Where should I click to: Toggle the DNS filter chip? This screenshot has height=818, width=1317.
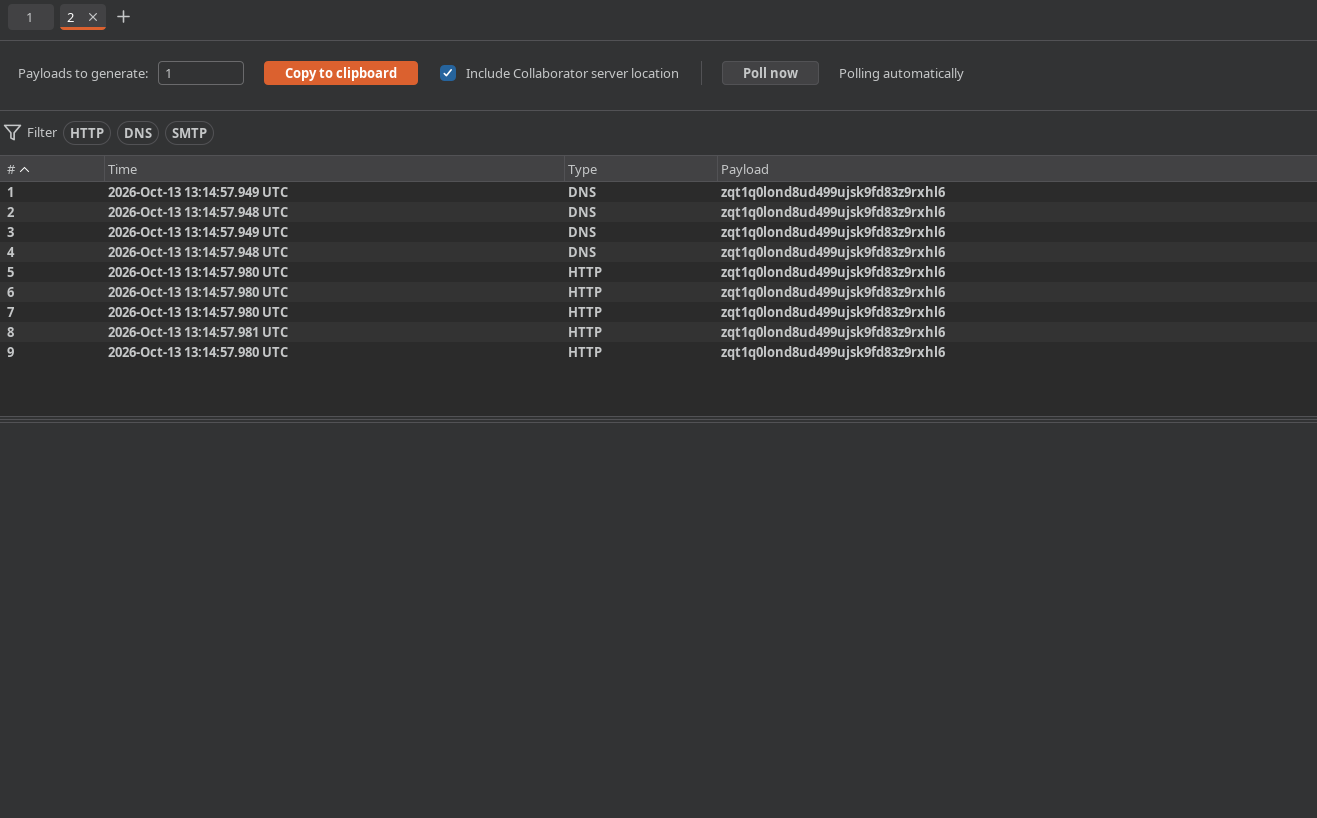(138, 133)
